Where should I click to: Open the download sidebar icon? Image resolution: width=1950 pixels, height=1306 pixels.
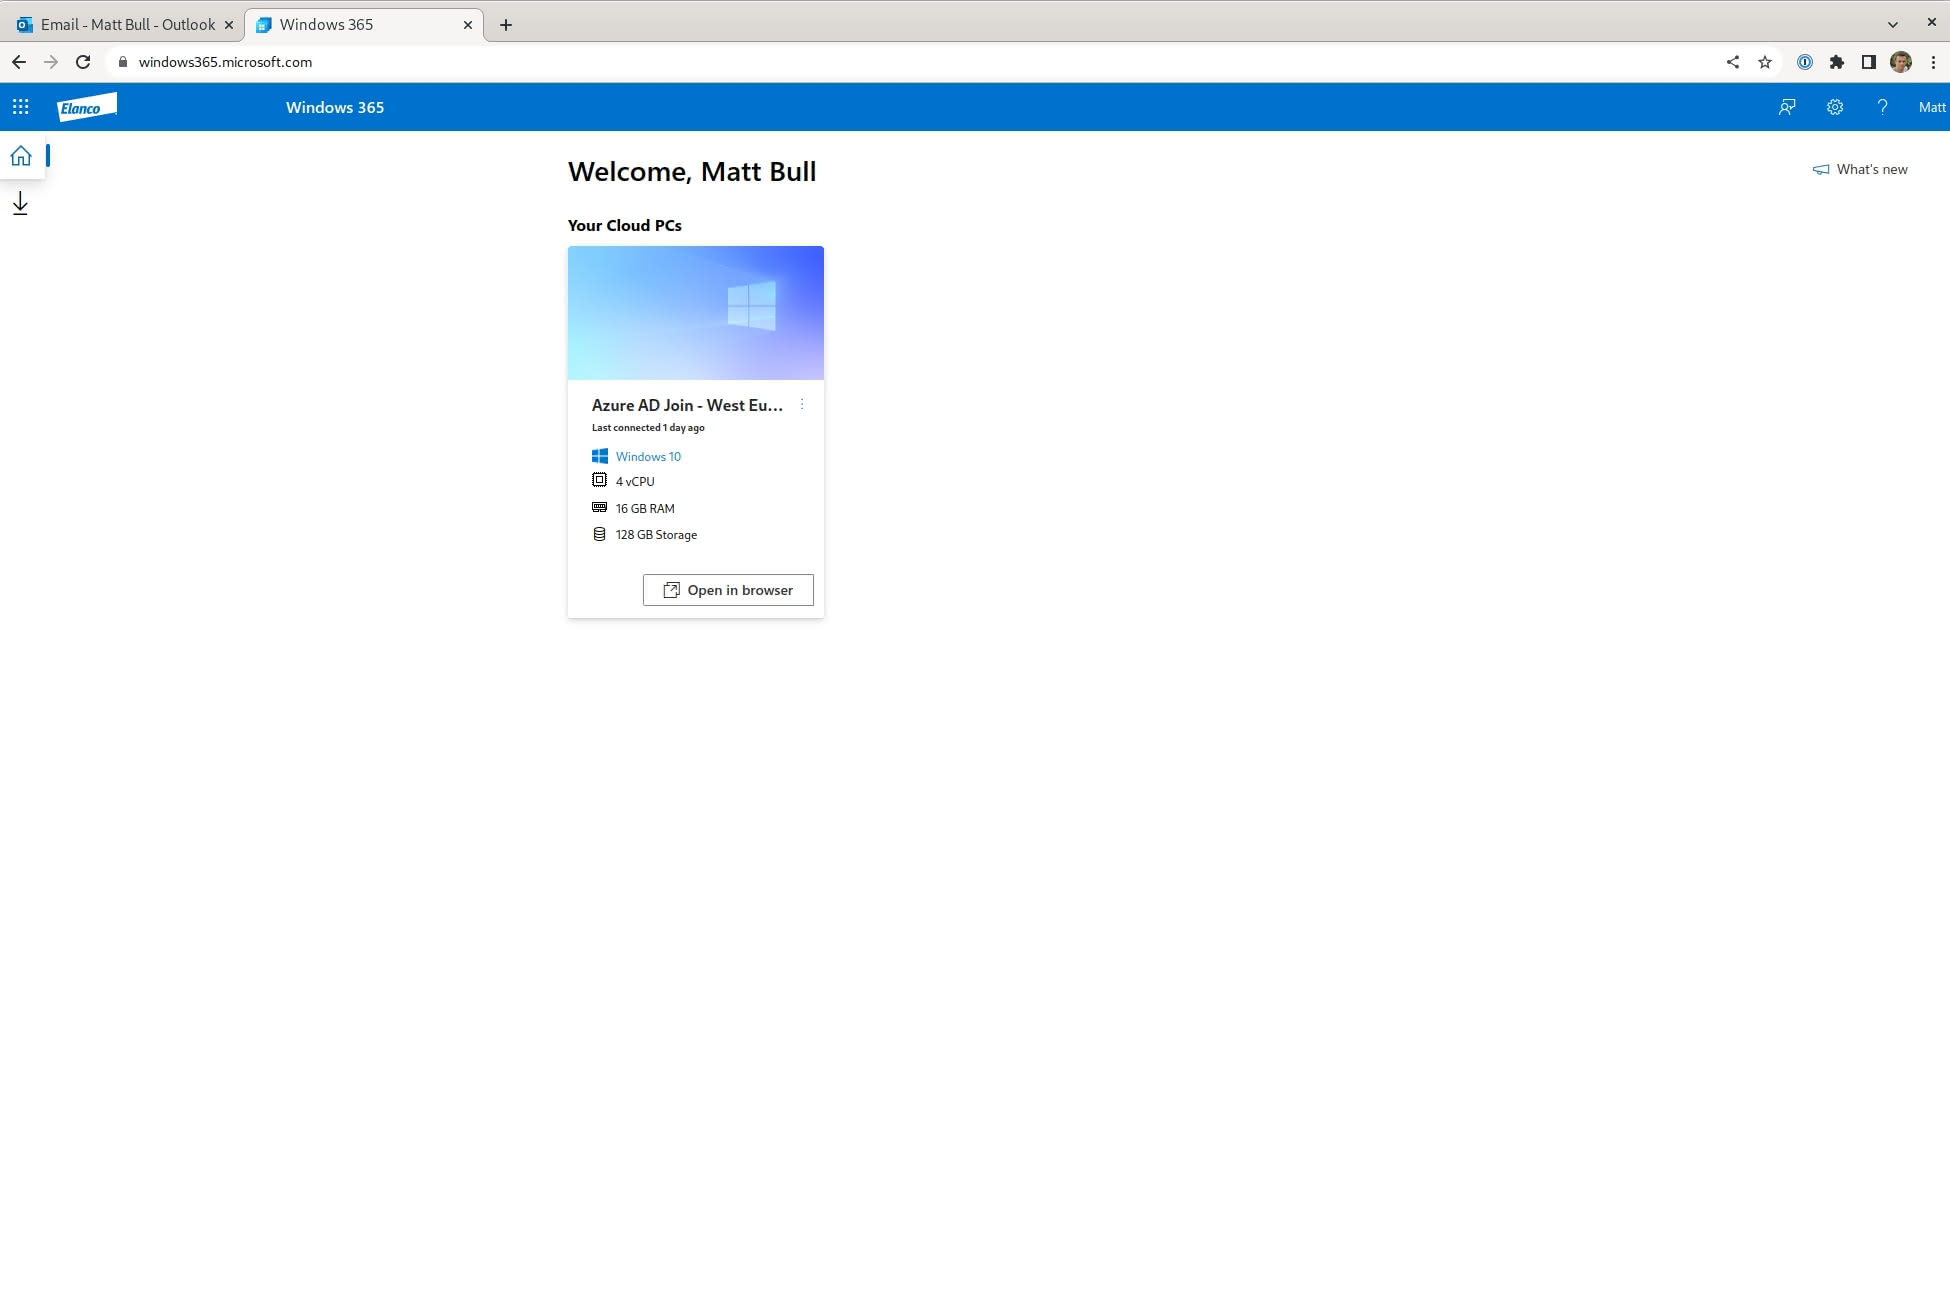pos(20,204)
